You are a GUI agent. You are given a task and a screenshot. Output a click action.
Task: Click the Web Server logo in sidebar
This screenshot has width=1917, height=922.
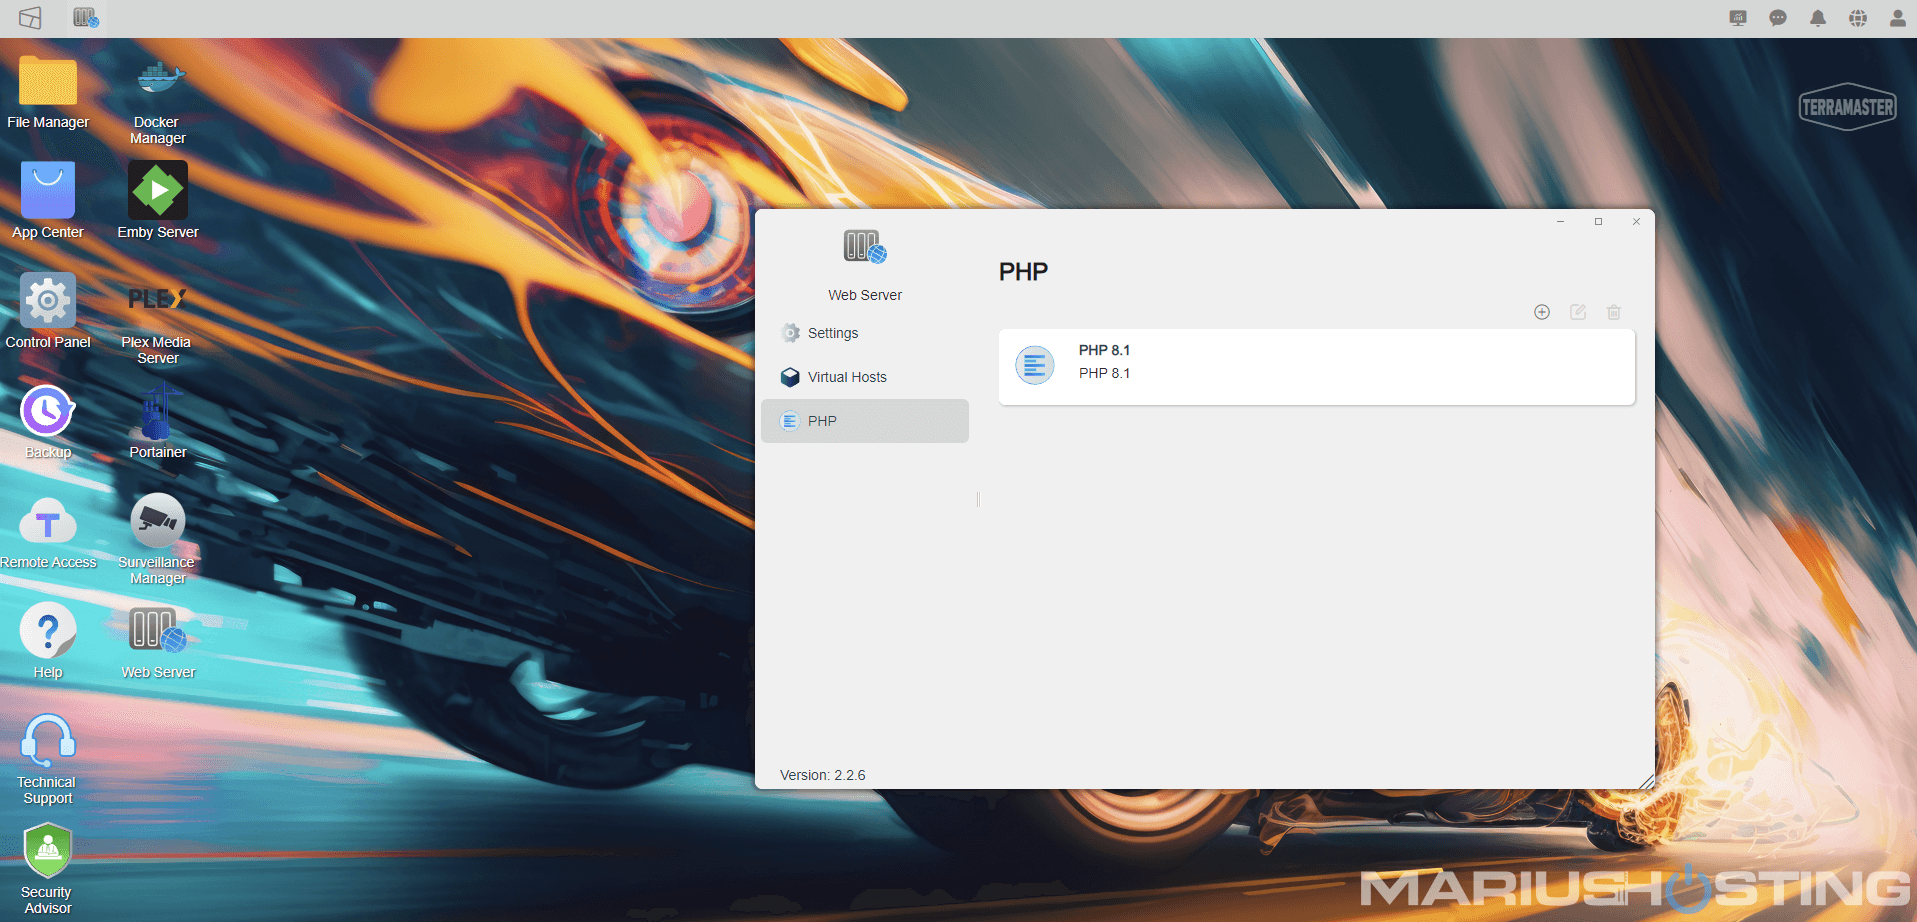865,246
